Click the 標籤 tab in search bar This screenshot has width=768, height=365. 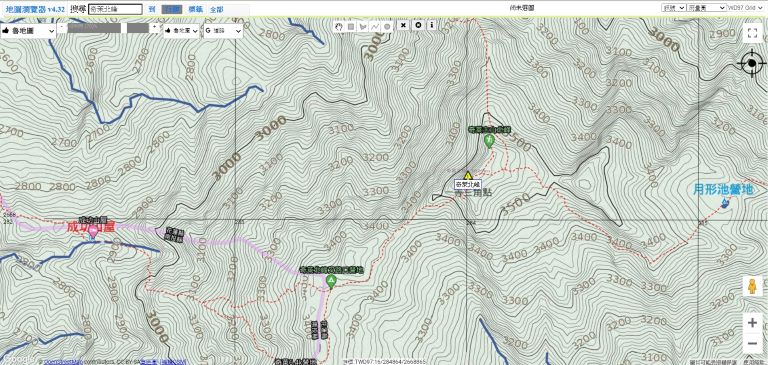coord(196,9)
